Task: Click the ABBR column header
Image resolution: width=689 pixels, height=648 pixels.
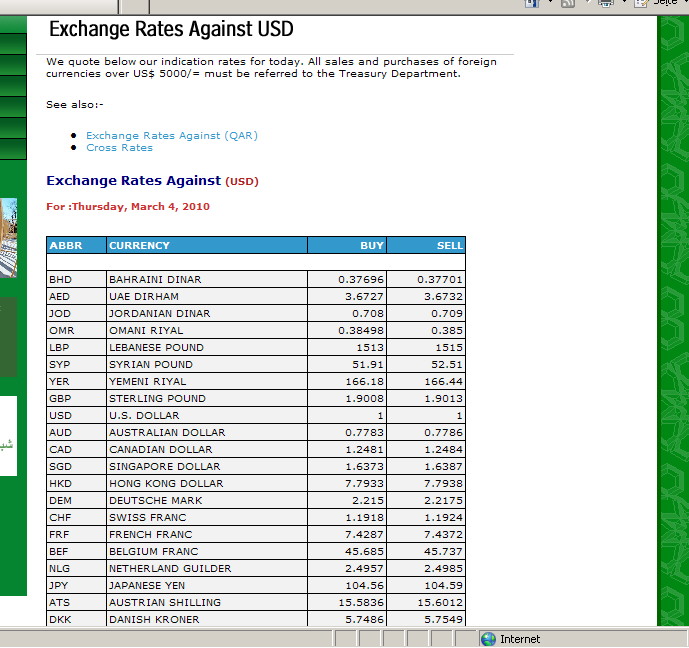Action: (x=65, y=245)
